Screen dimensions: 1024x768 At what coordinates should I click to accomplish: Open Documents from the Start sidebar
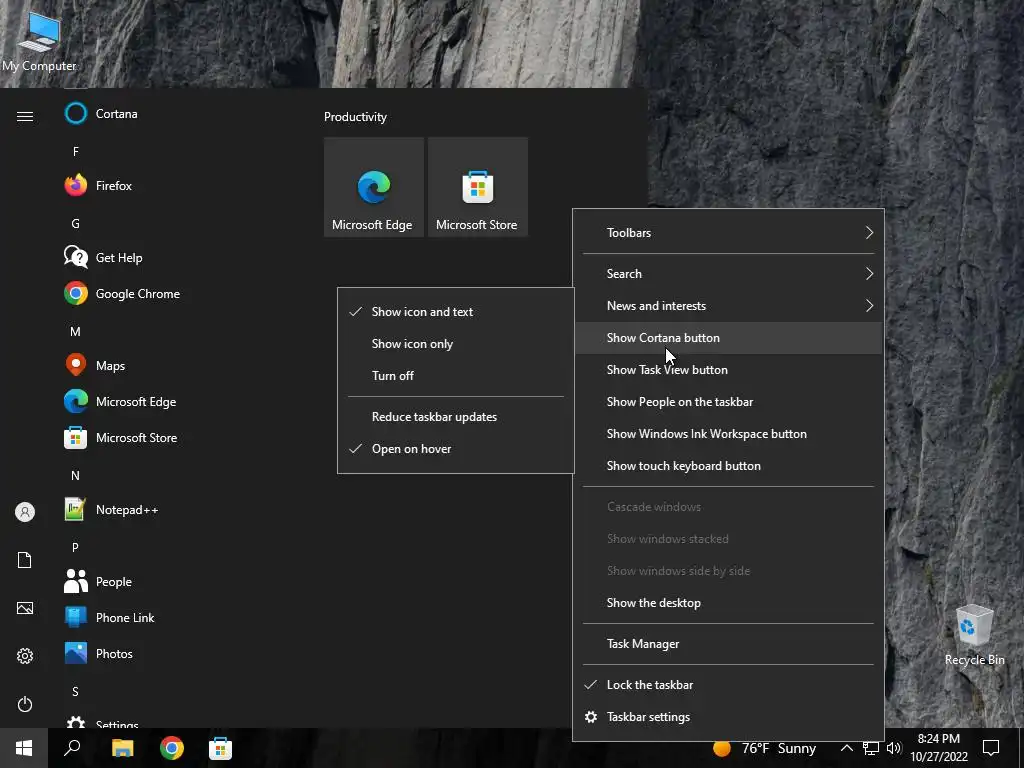click(x=25, y=560)
